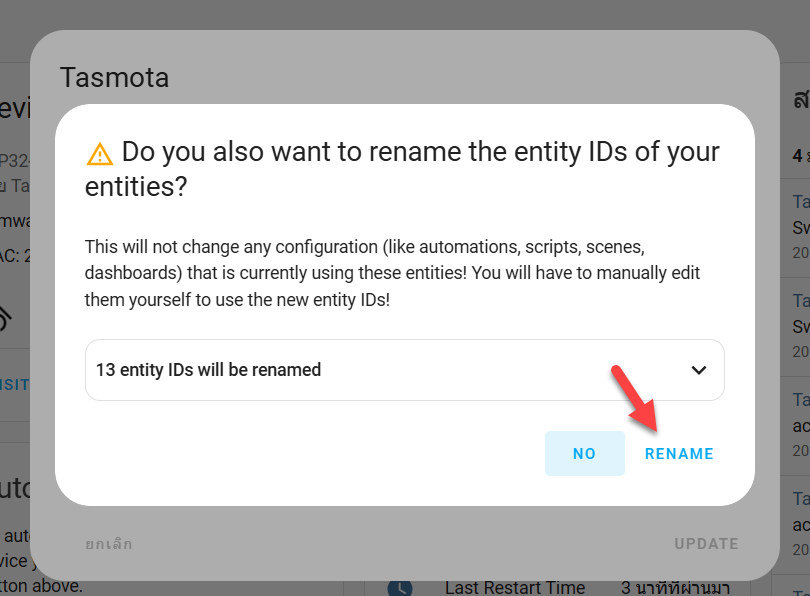Image resolution: width=810 pixels, height=596 pixels.
Task: Confirm renaming with the RENAME button
Action: [x=679, y=453]
